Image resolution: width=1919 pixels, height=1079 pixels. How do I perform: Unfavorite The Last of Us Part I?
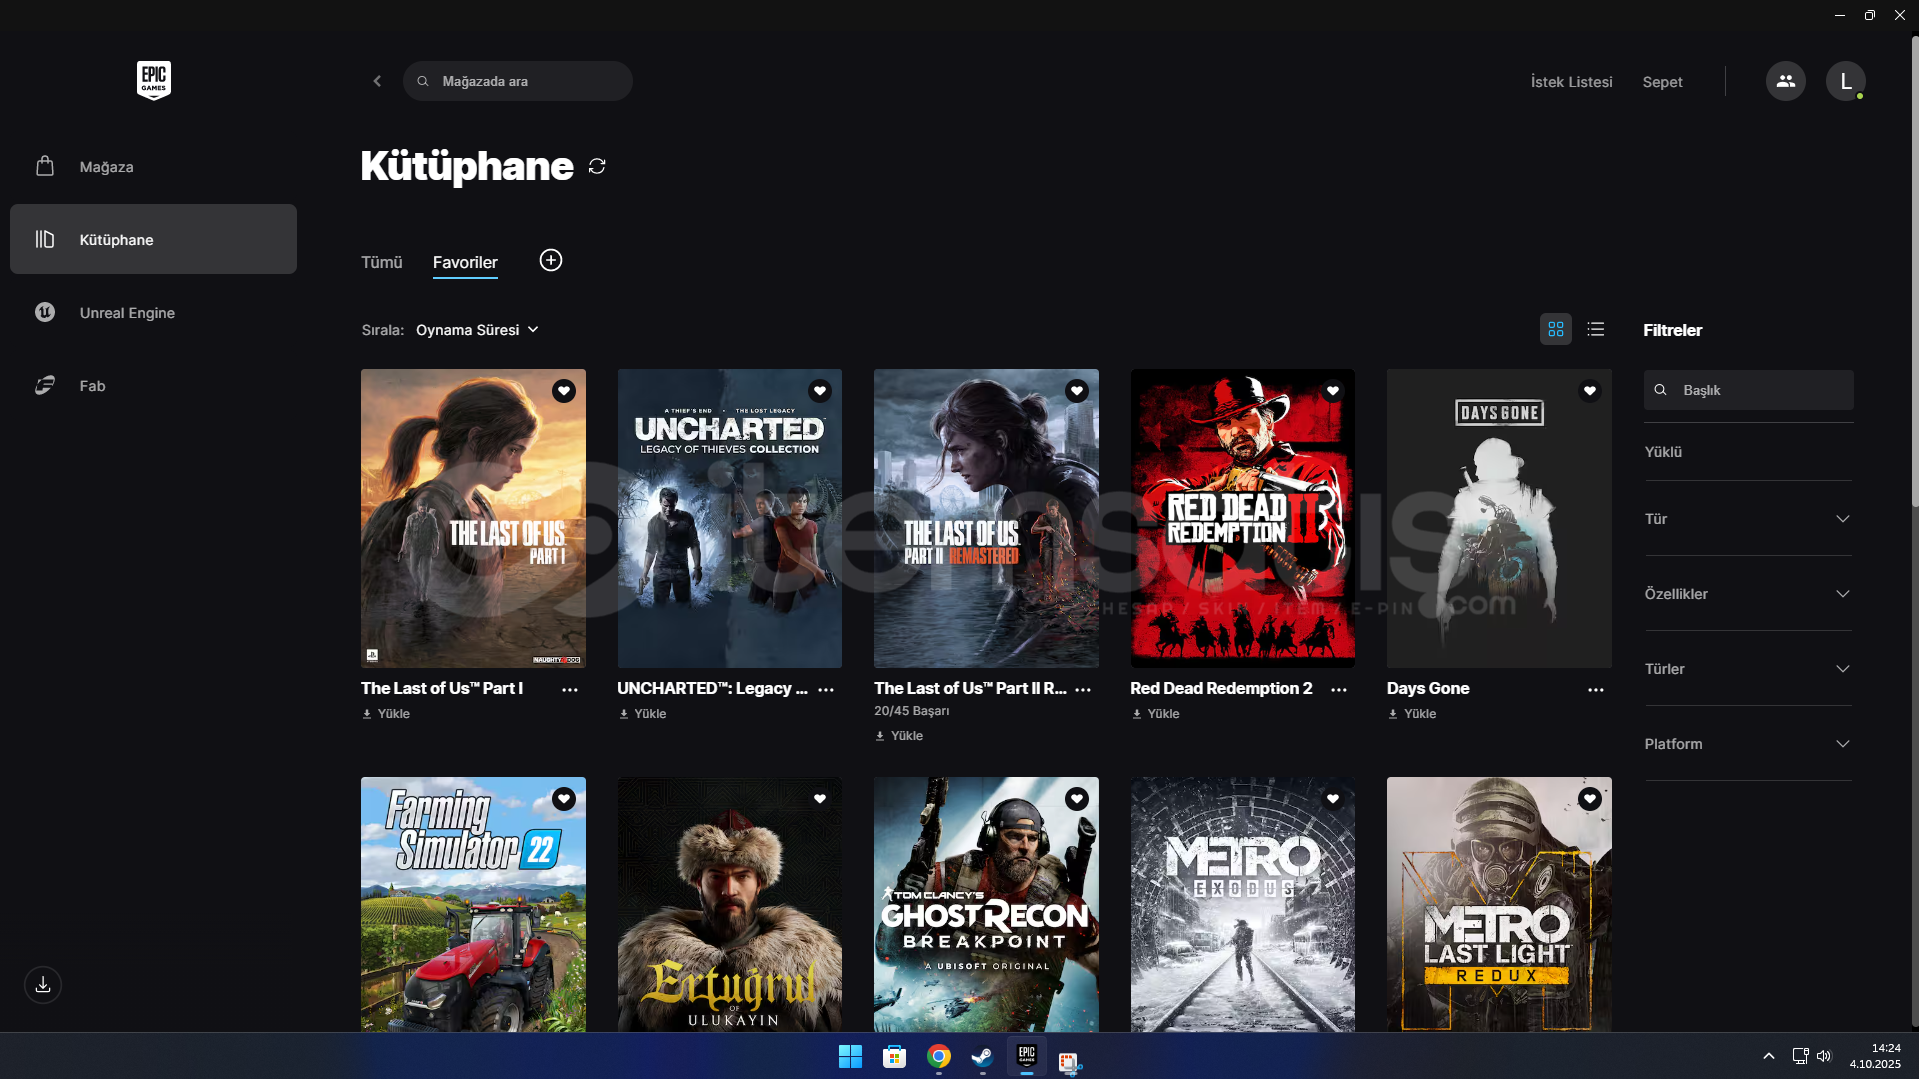(x=564, y=391)
